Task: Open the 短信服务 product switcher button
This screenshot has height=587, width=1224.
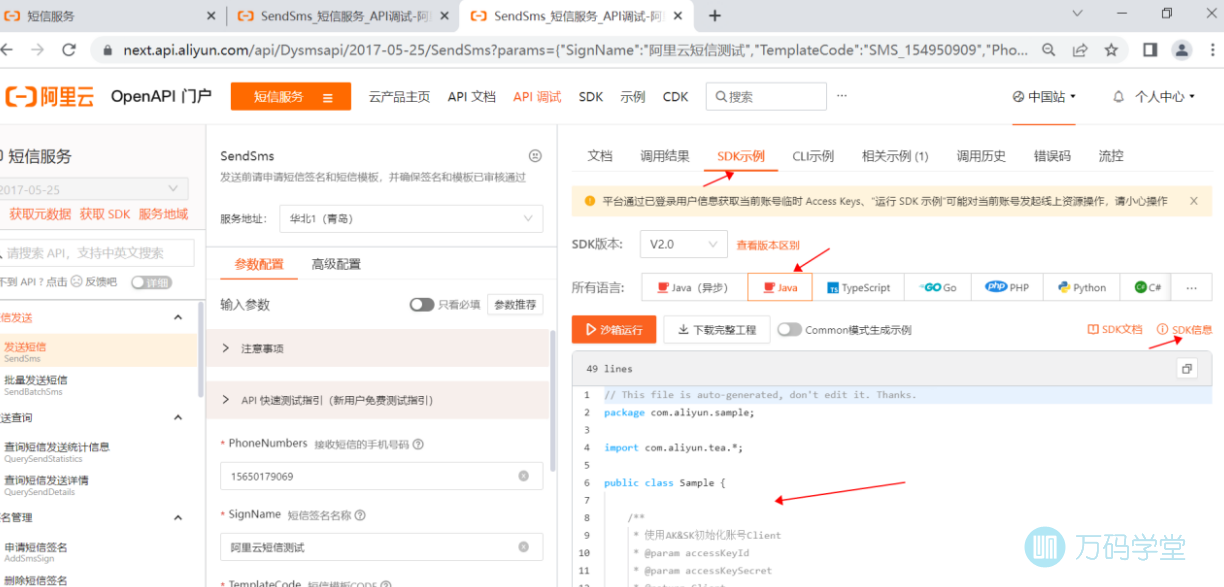Action: [x=291, y=97]
